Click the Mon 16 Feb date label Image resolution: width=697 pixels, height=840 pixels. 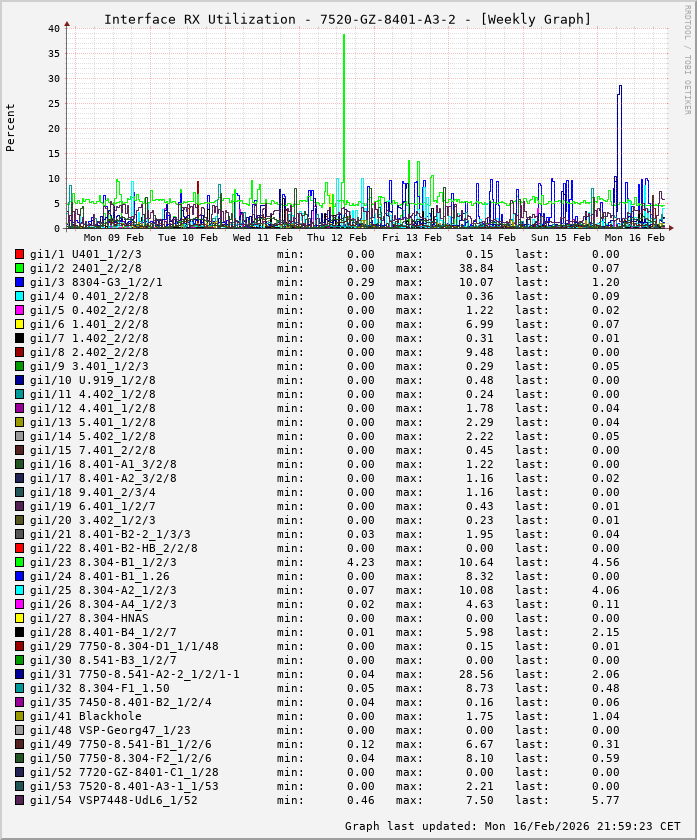point(634,238)
